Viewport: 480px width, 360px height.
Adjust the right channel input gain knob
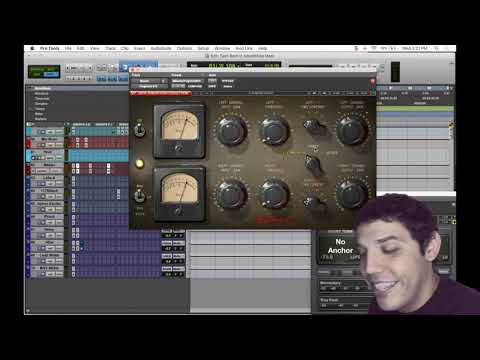pyautogui.click(x=232, y=194)
